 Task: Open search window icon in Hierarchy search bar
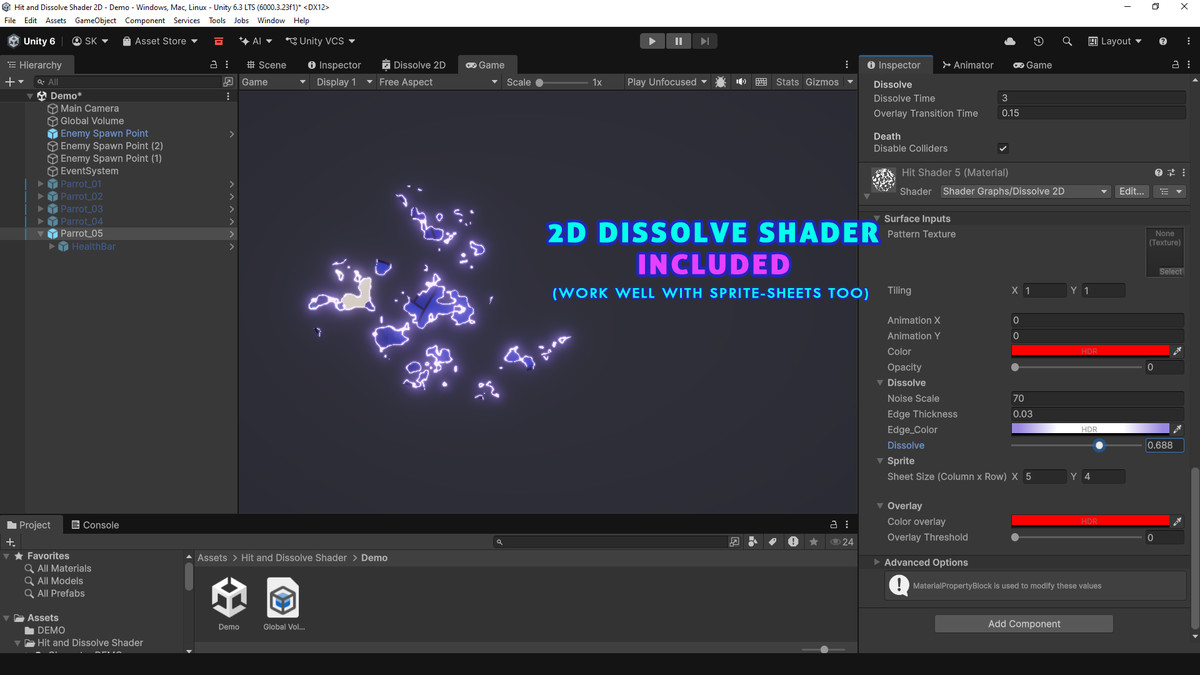[x=228, y=82]
